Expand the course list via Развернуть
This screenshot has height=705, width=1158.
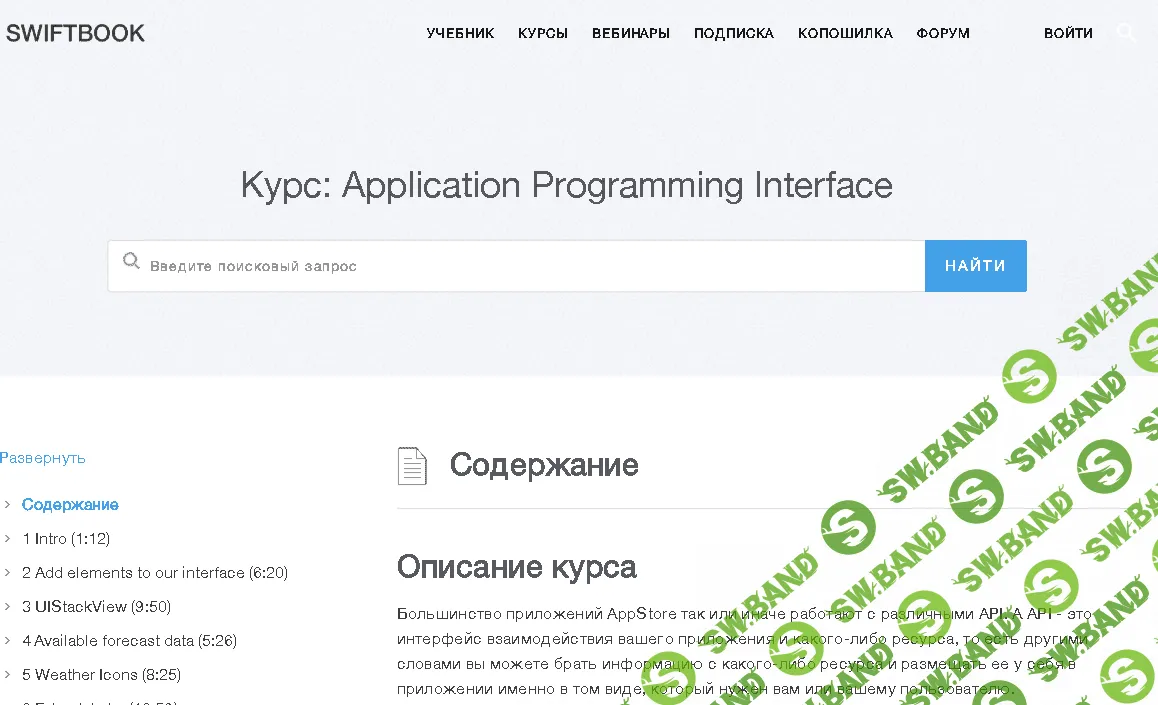[x=43, y=457]
